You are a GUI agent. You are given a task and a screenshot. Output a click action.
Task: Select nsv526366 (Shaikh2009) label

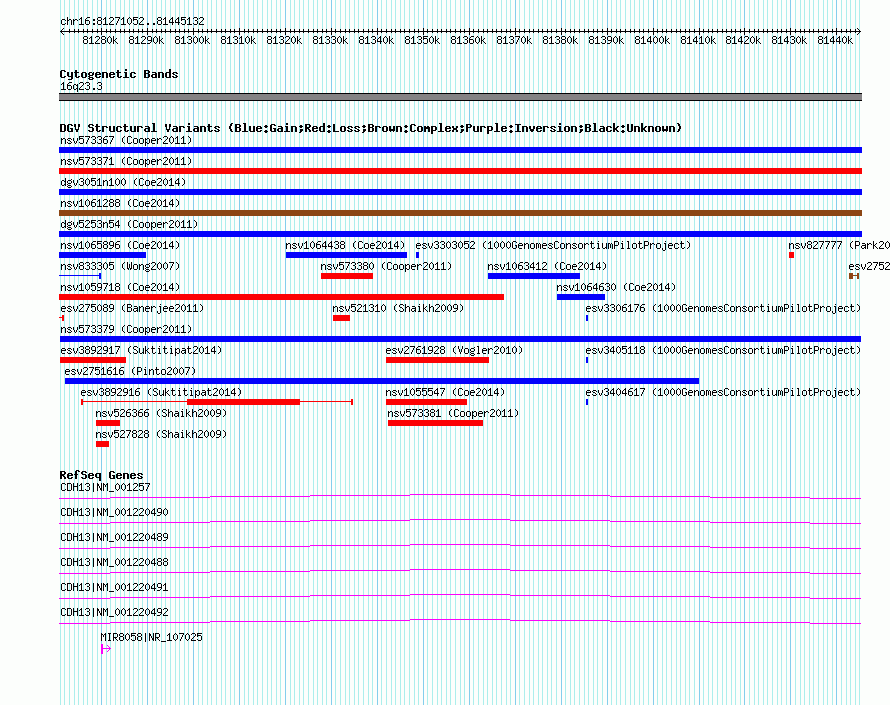click(161, 413)
